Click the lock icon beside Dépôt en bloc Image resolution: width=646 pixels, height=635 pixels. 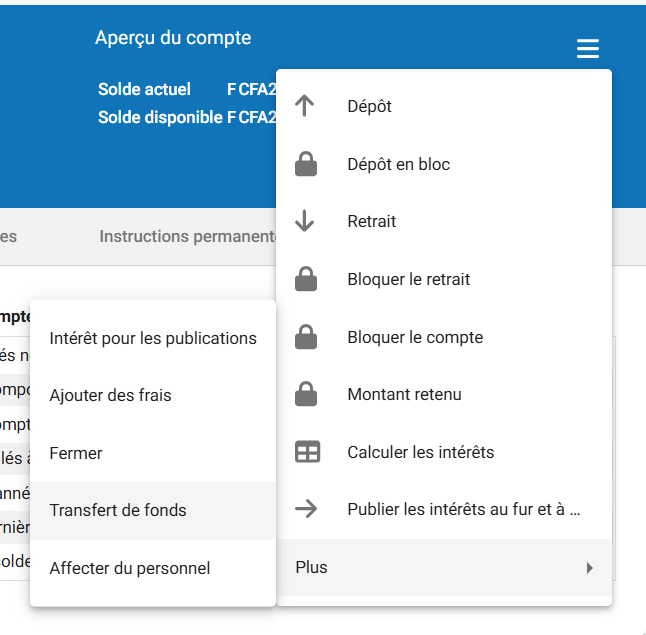tap(306, 164)
